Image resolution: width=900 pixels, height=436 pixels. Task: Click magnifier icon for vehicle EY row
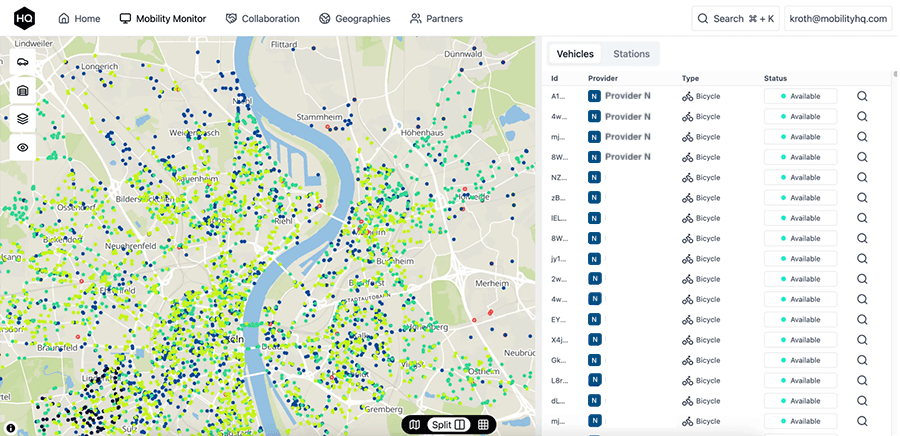[862, 319]
